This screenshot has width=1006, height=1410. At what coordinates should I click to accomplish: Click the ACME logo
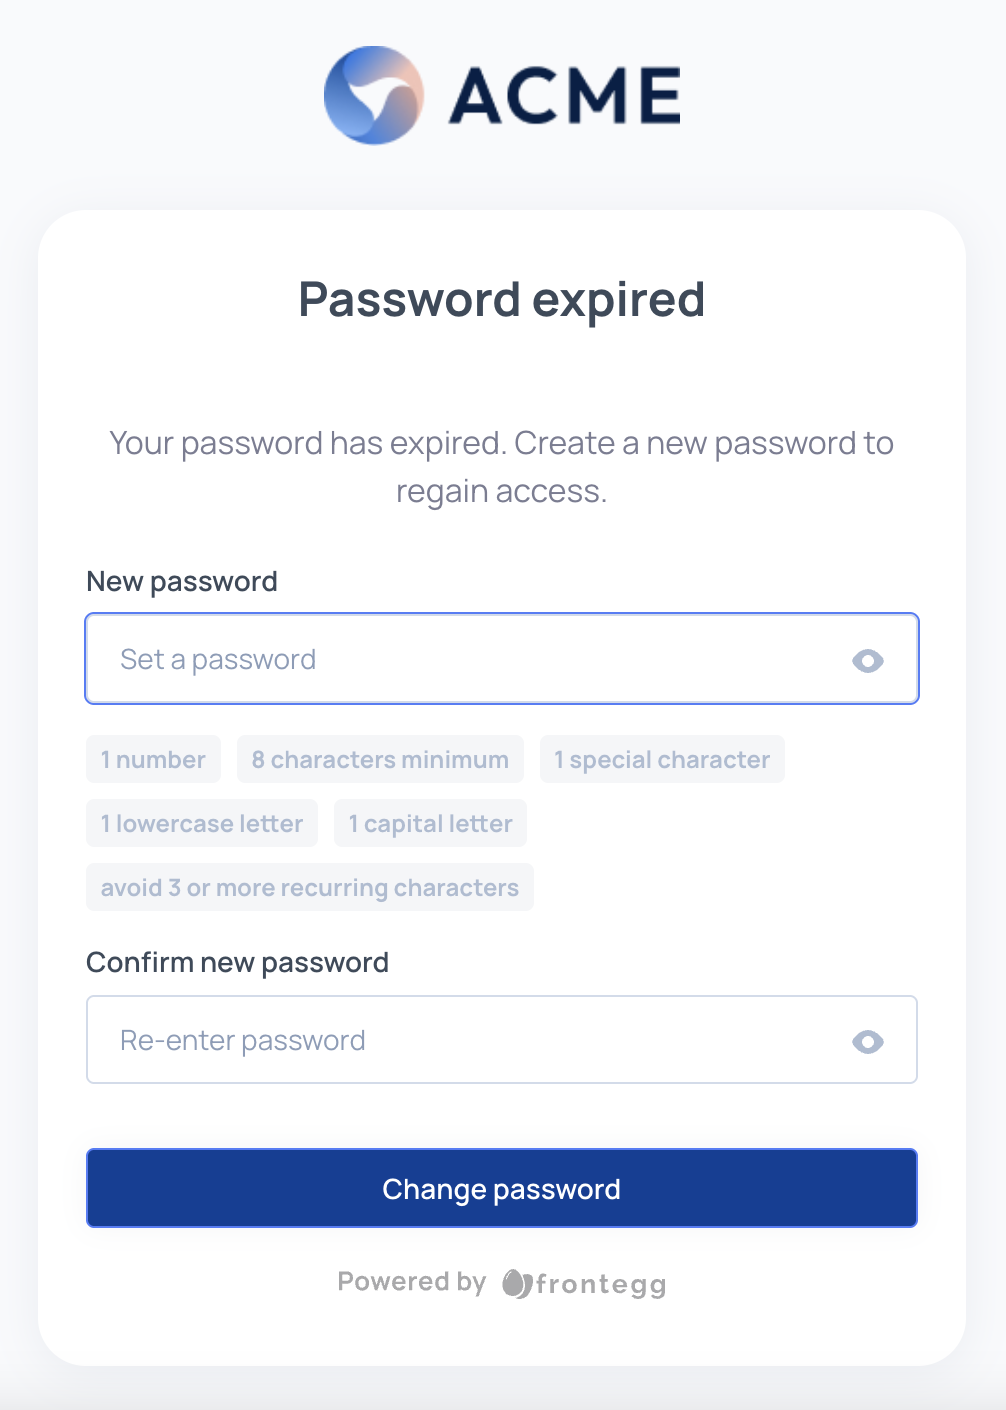click(x=502, y=95)
